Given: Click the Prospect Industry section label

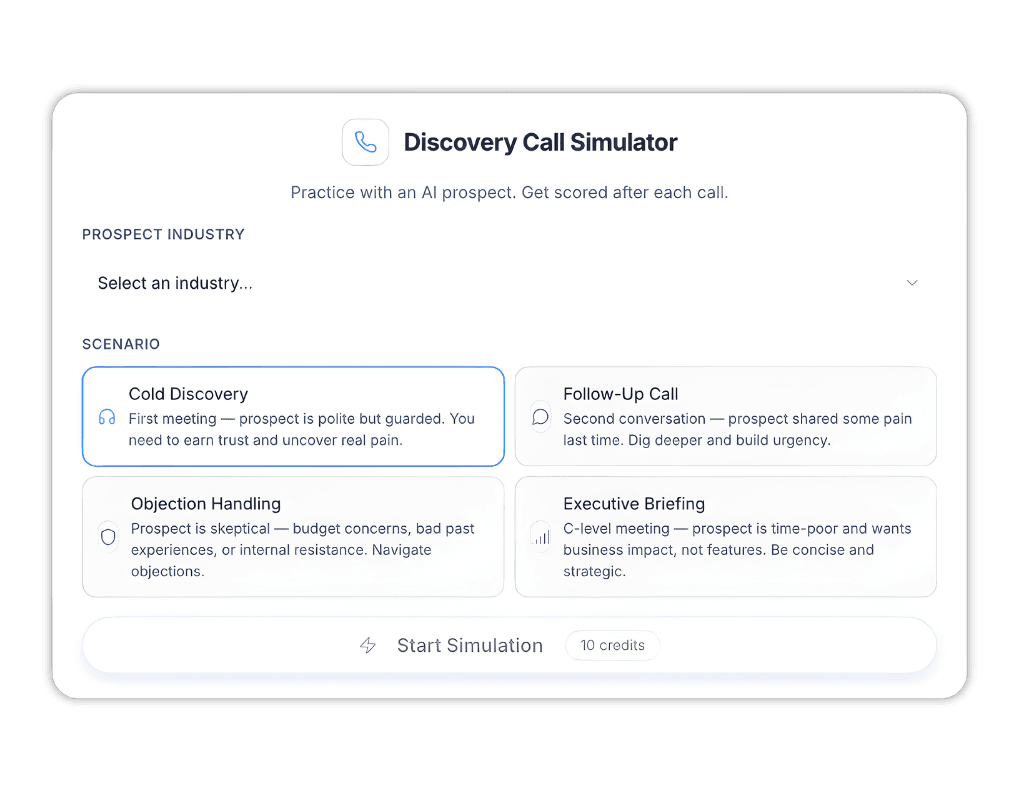Looking at the screenshot, I should tap(163, 234).
